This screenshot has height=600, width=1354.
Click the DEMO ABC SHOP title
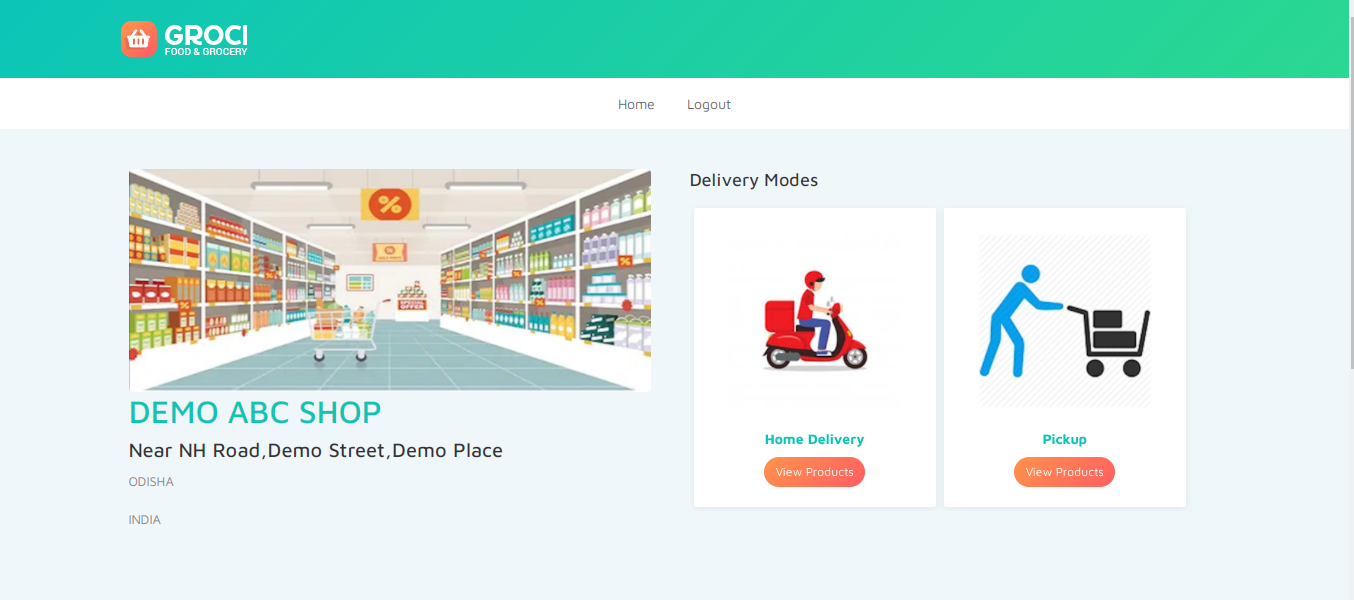click(255, 412)
